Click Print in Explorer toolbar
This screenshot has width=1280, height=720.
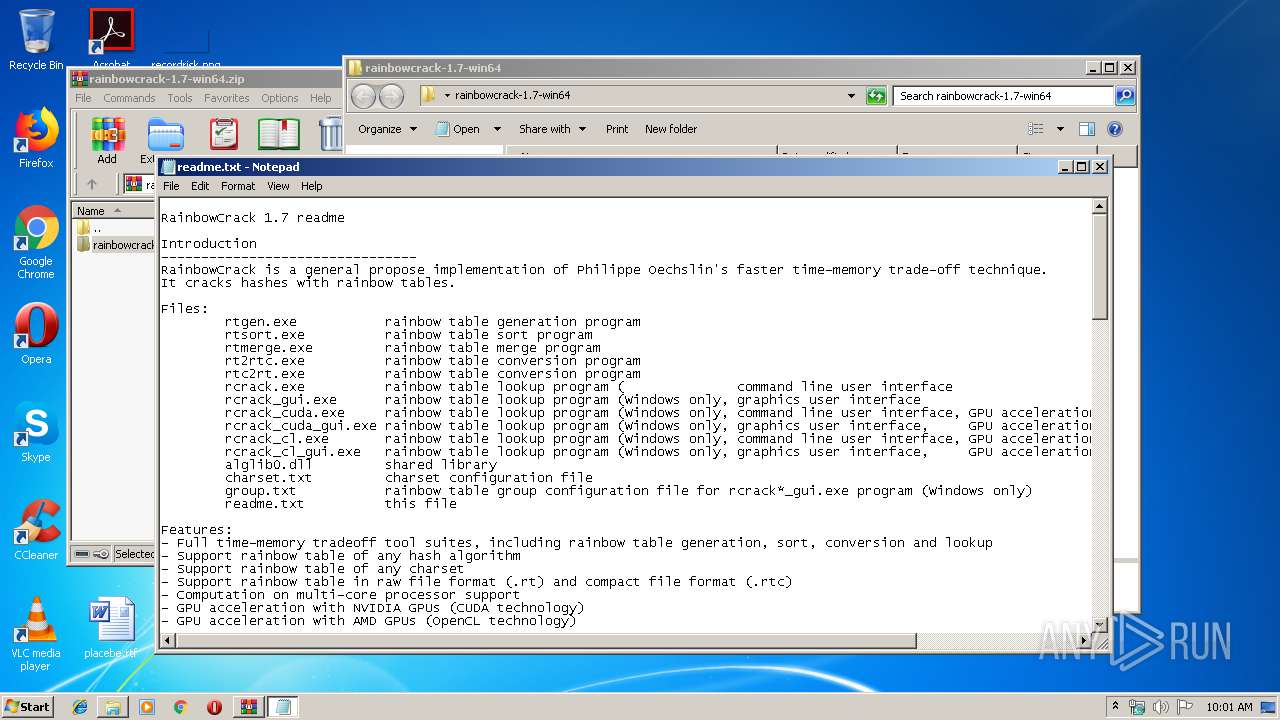point(617,129)
